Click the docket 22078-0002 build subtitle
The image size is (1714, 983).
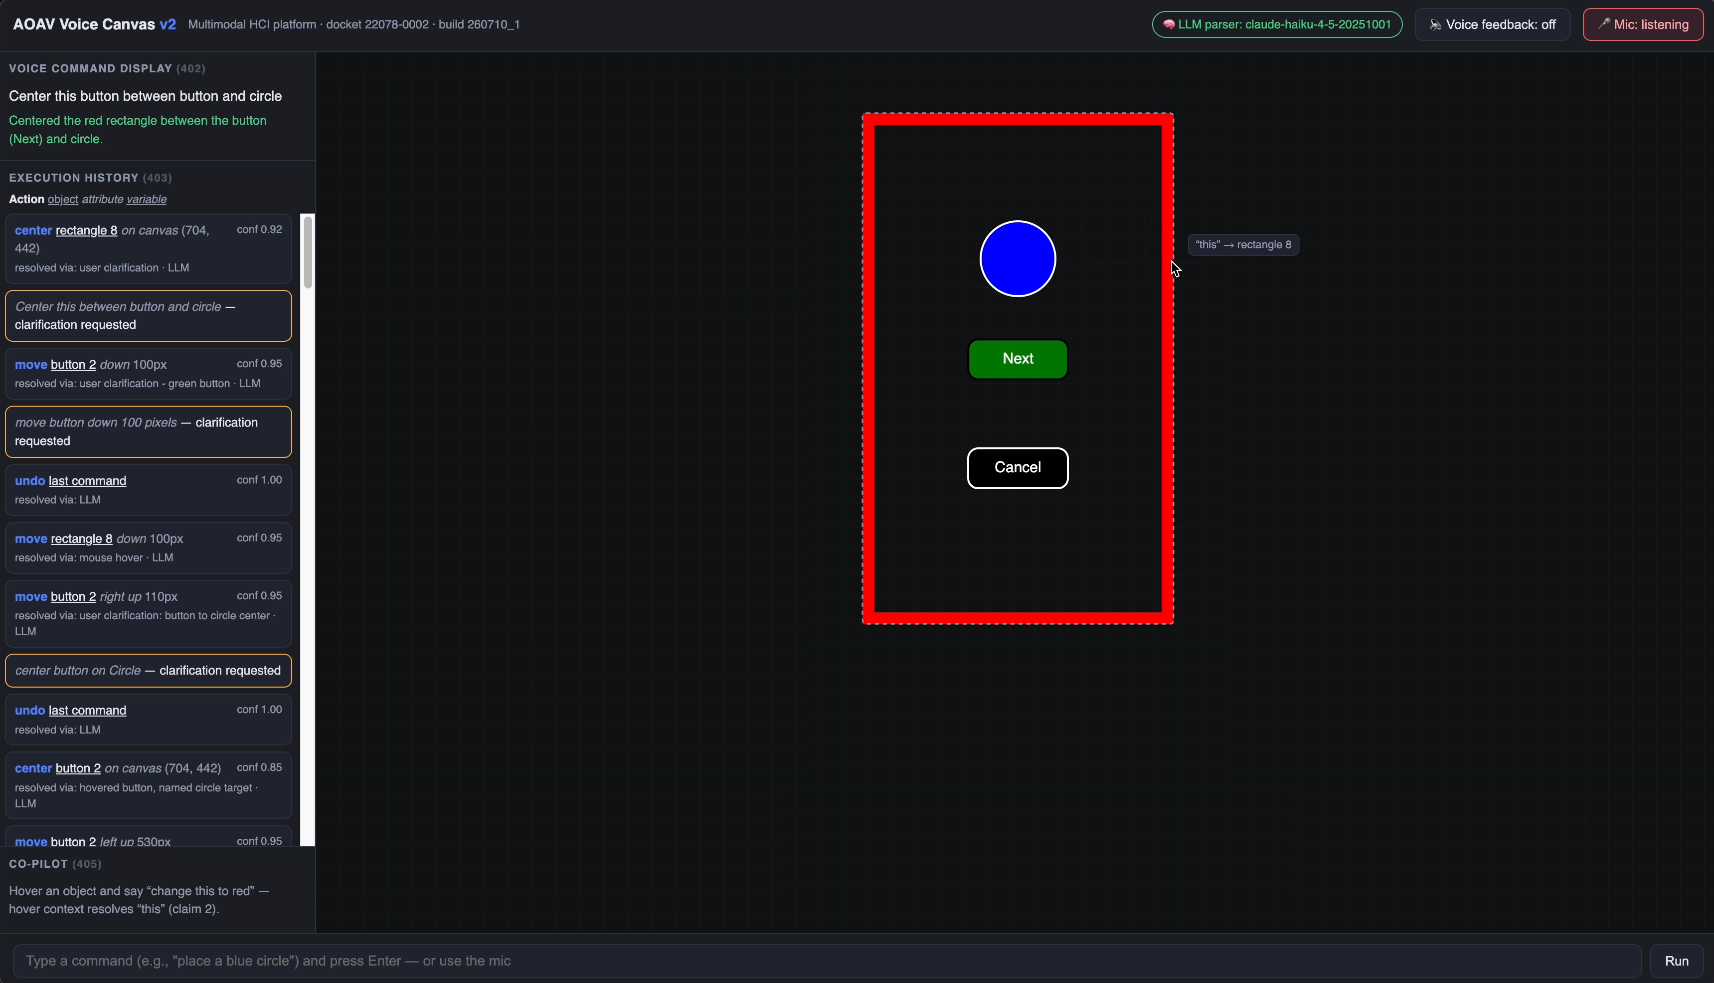coord(354,25)
